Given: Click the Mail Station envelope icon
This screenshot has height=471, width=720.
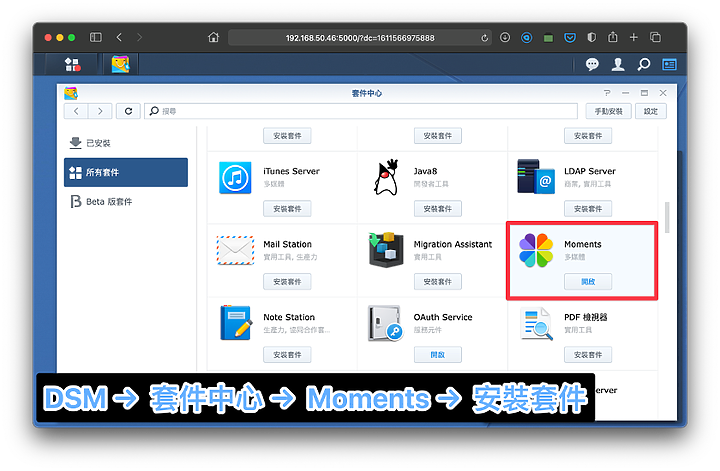Looking at the screenshot, I should tap(235, 250).
